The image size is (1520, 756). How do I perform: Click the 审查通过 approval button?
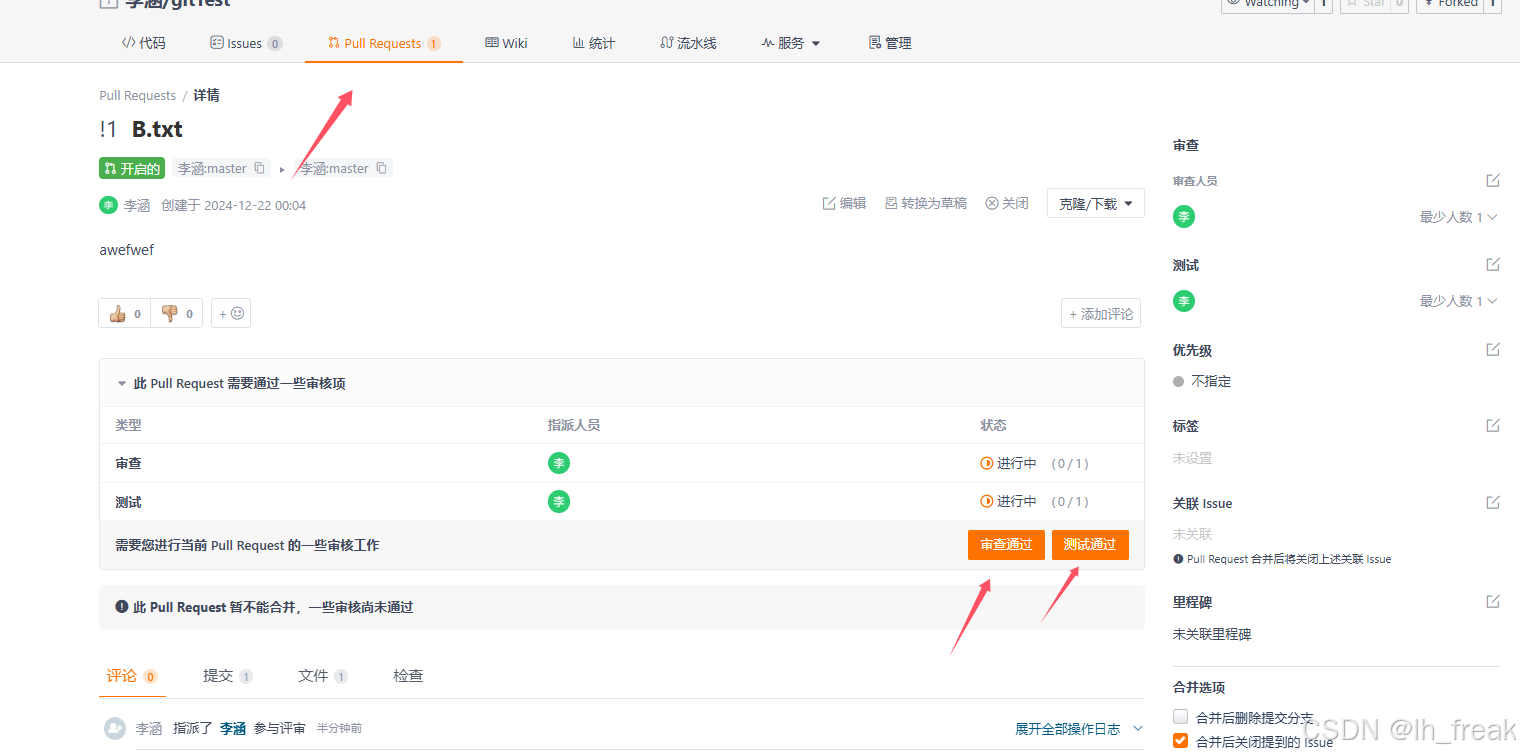click(1006, 544)
